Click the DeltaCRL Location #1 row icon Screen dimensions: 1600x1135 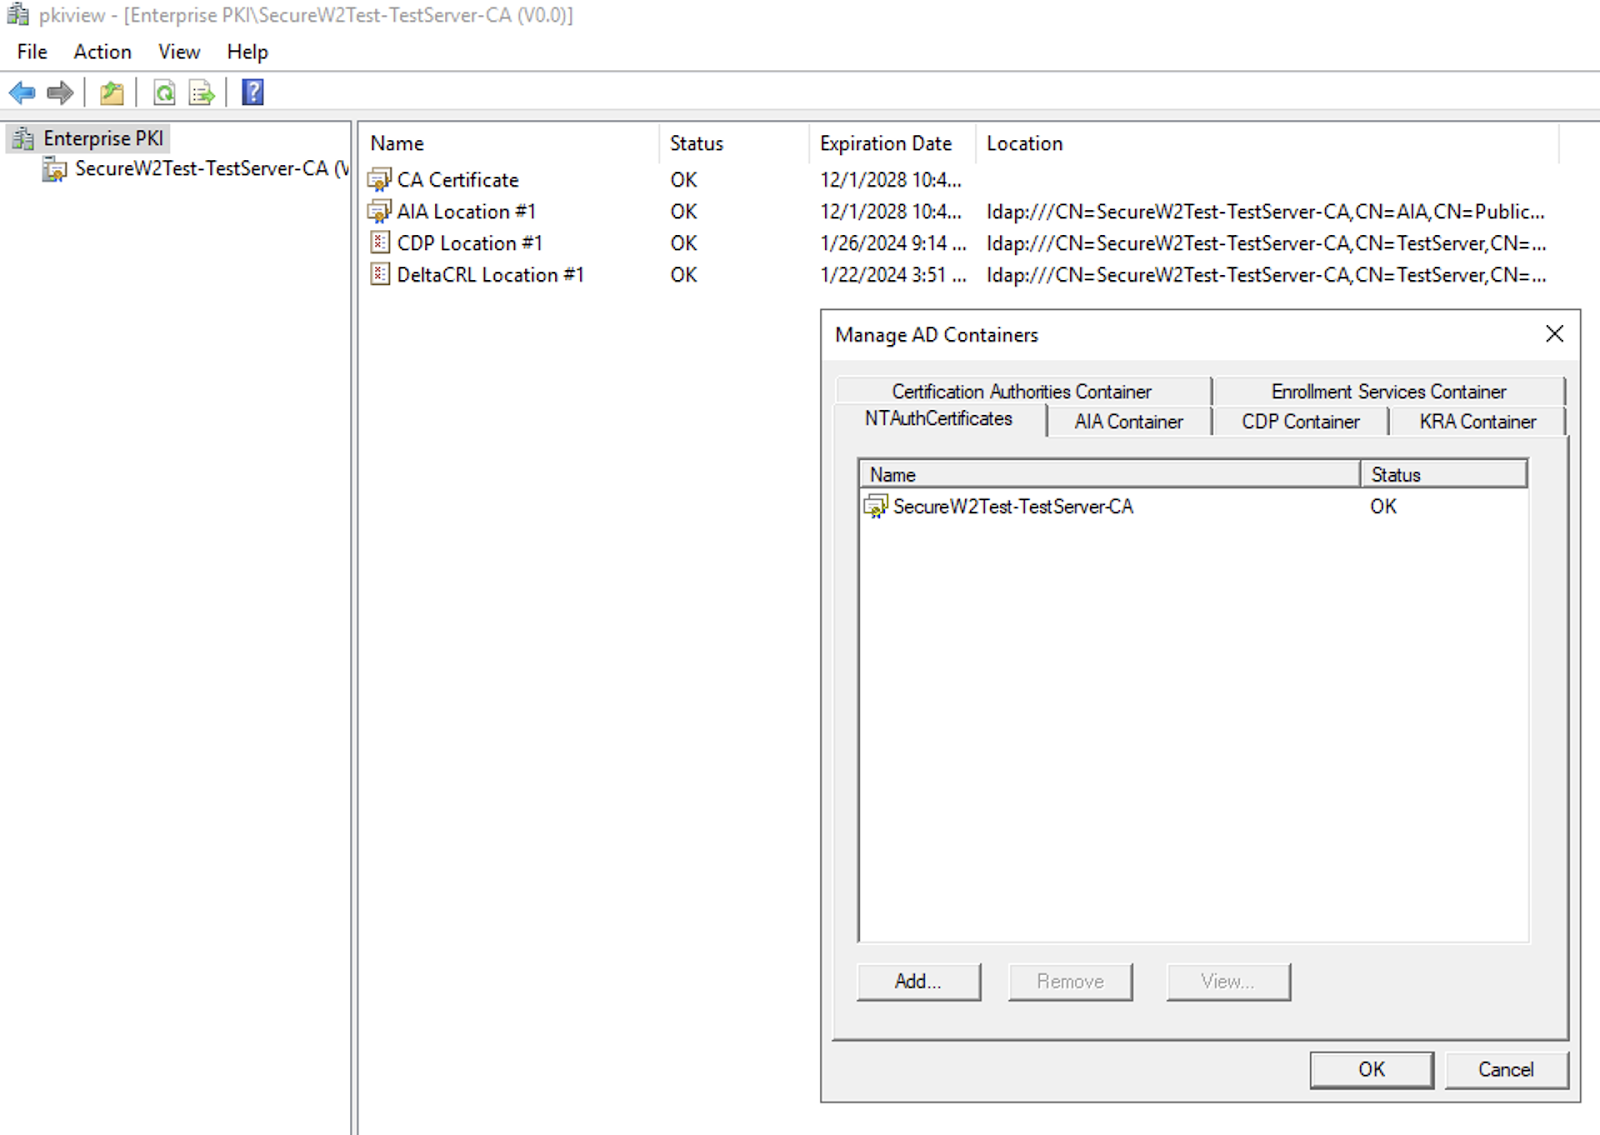pyautogui.click(x=379, y=274)
